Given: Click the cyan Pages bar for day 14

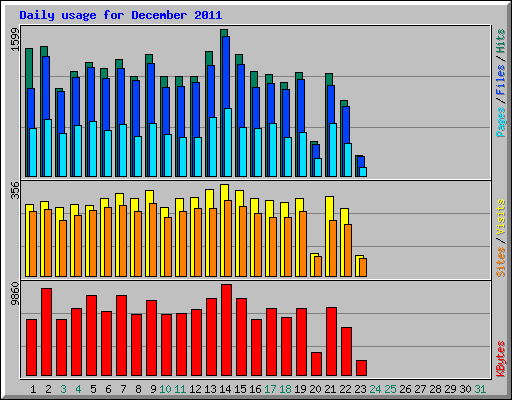Looking at the screenshot, I should (x=228, y=142).
